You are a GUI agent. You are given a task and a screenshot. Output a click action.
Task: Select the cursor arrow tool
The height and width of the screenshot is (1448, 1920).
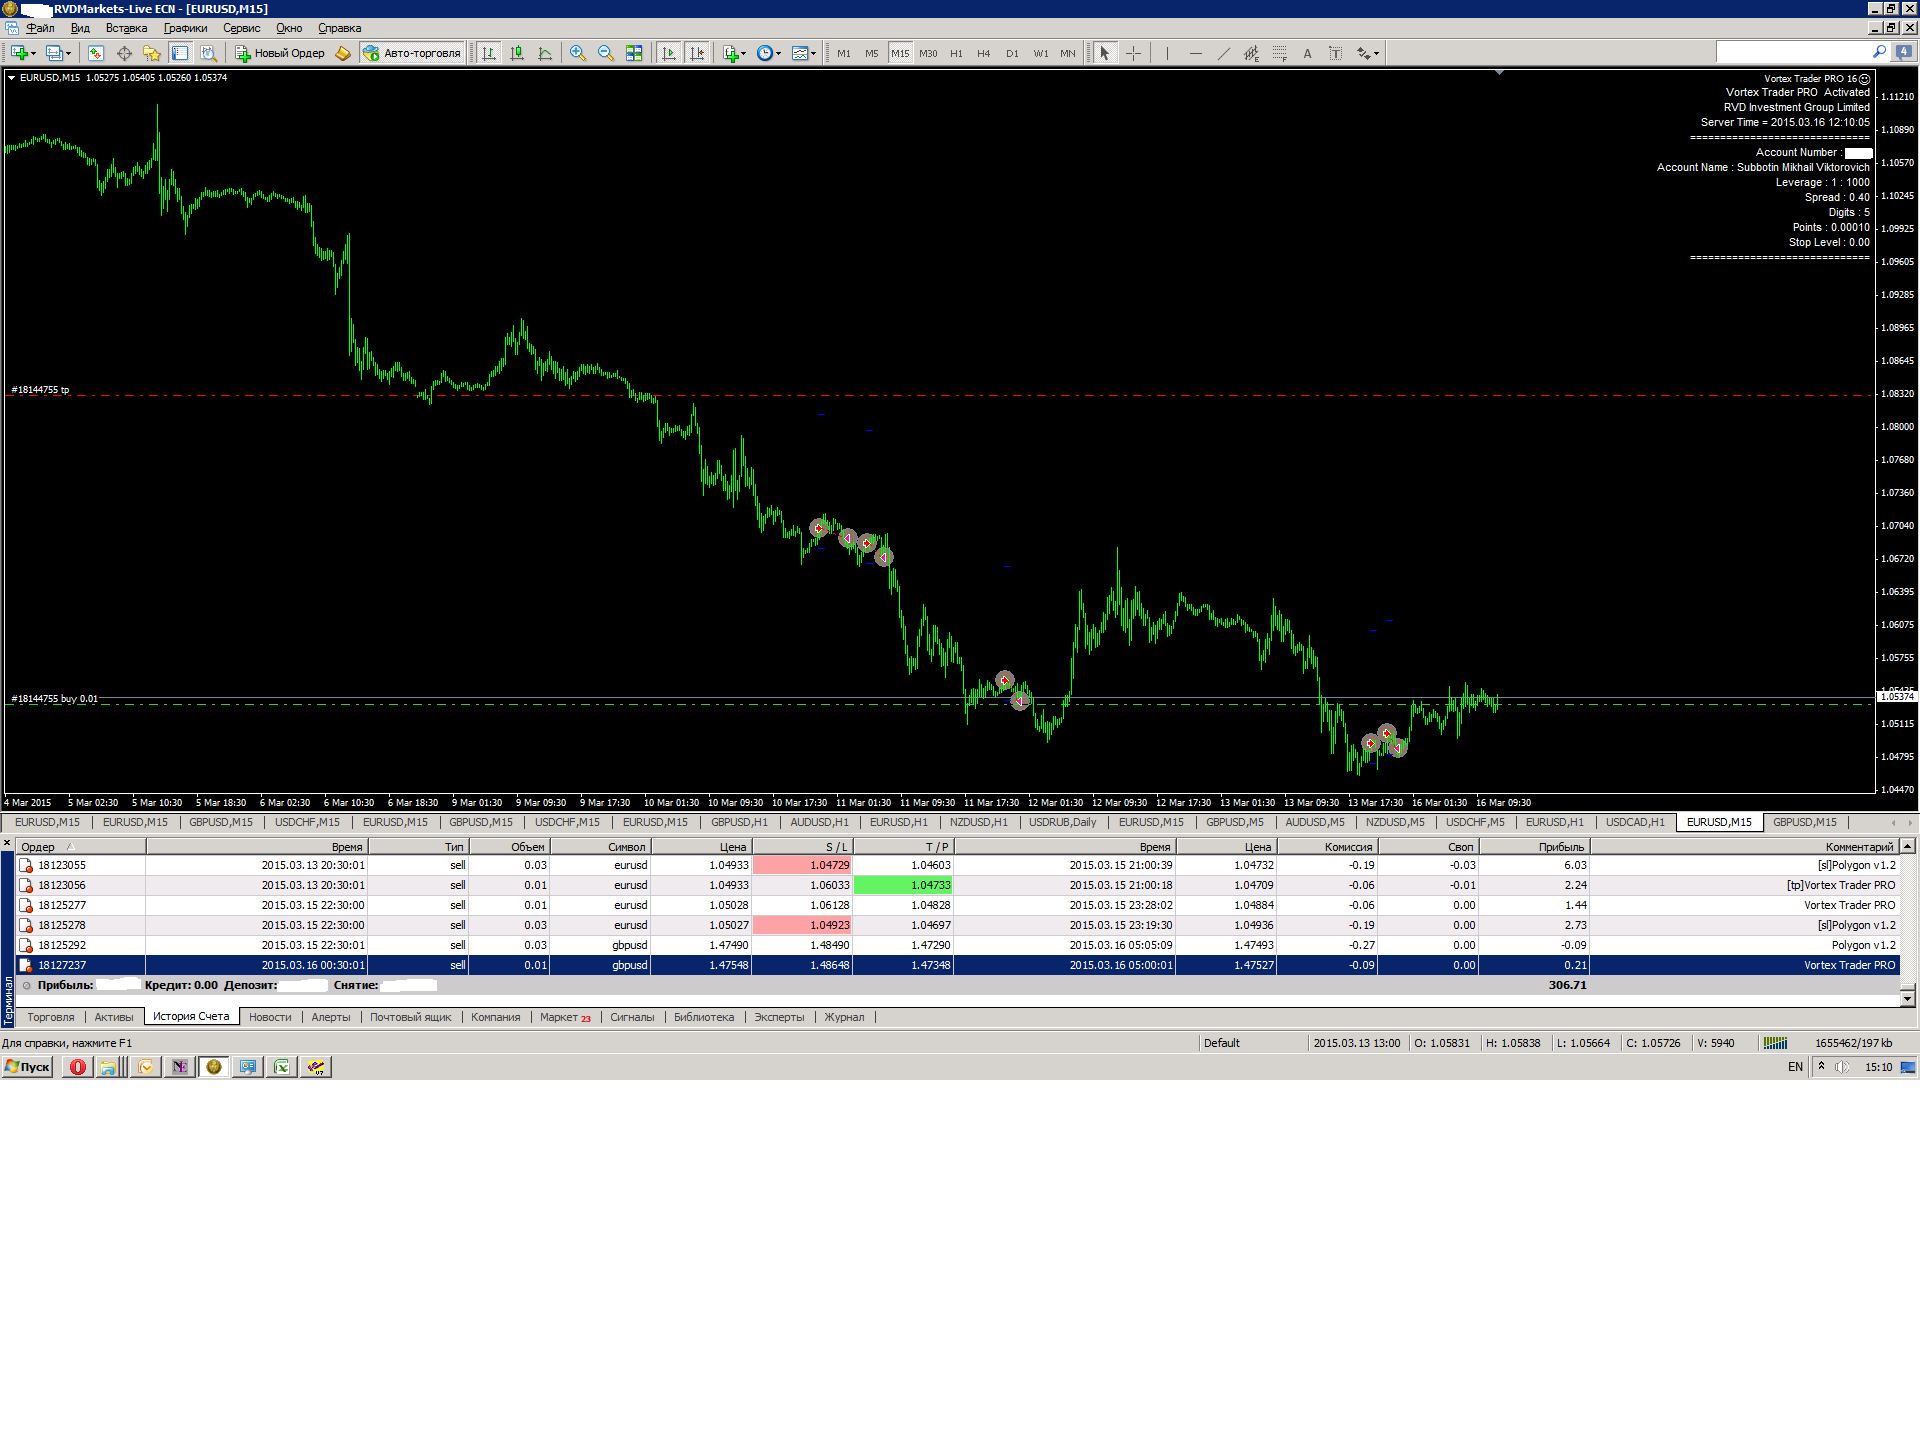click(x=1105, y=53)
